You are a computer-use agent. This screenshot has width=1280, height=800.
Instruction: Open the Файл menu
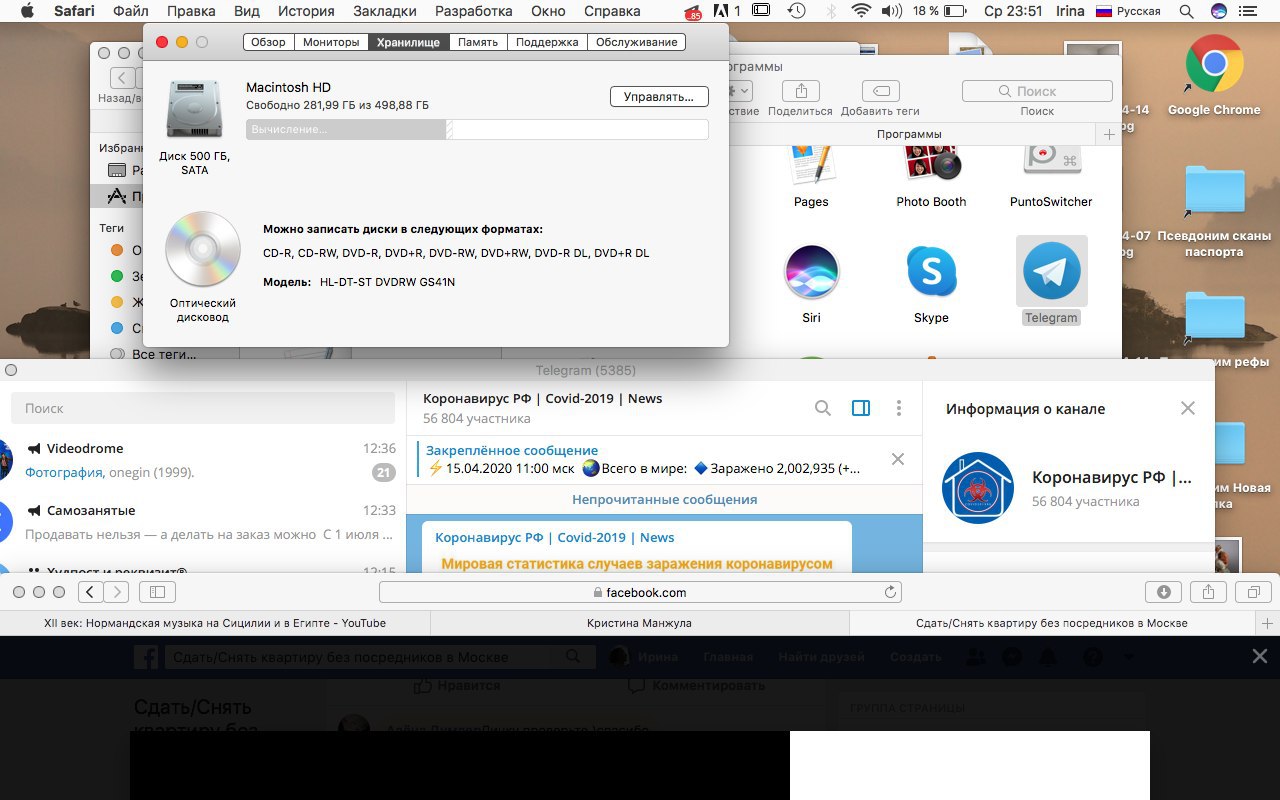tap(131, 12)
